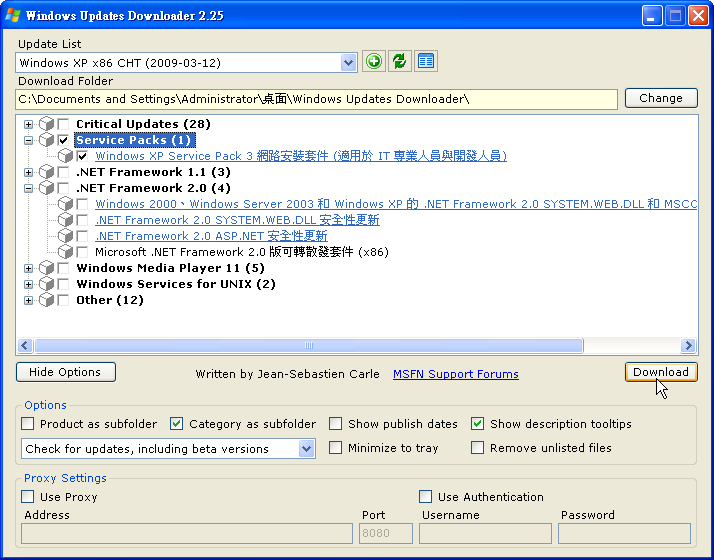Click the scroll right arrow of update tree

688,346
